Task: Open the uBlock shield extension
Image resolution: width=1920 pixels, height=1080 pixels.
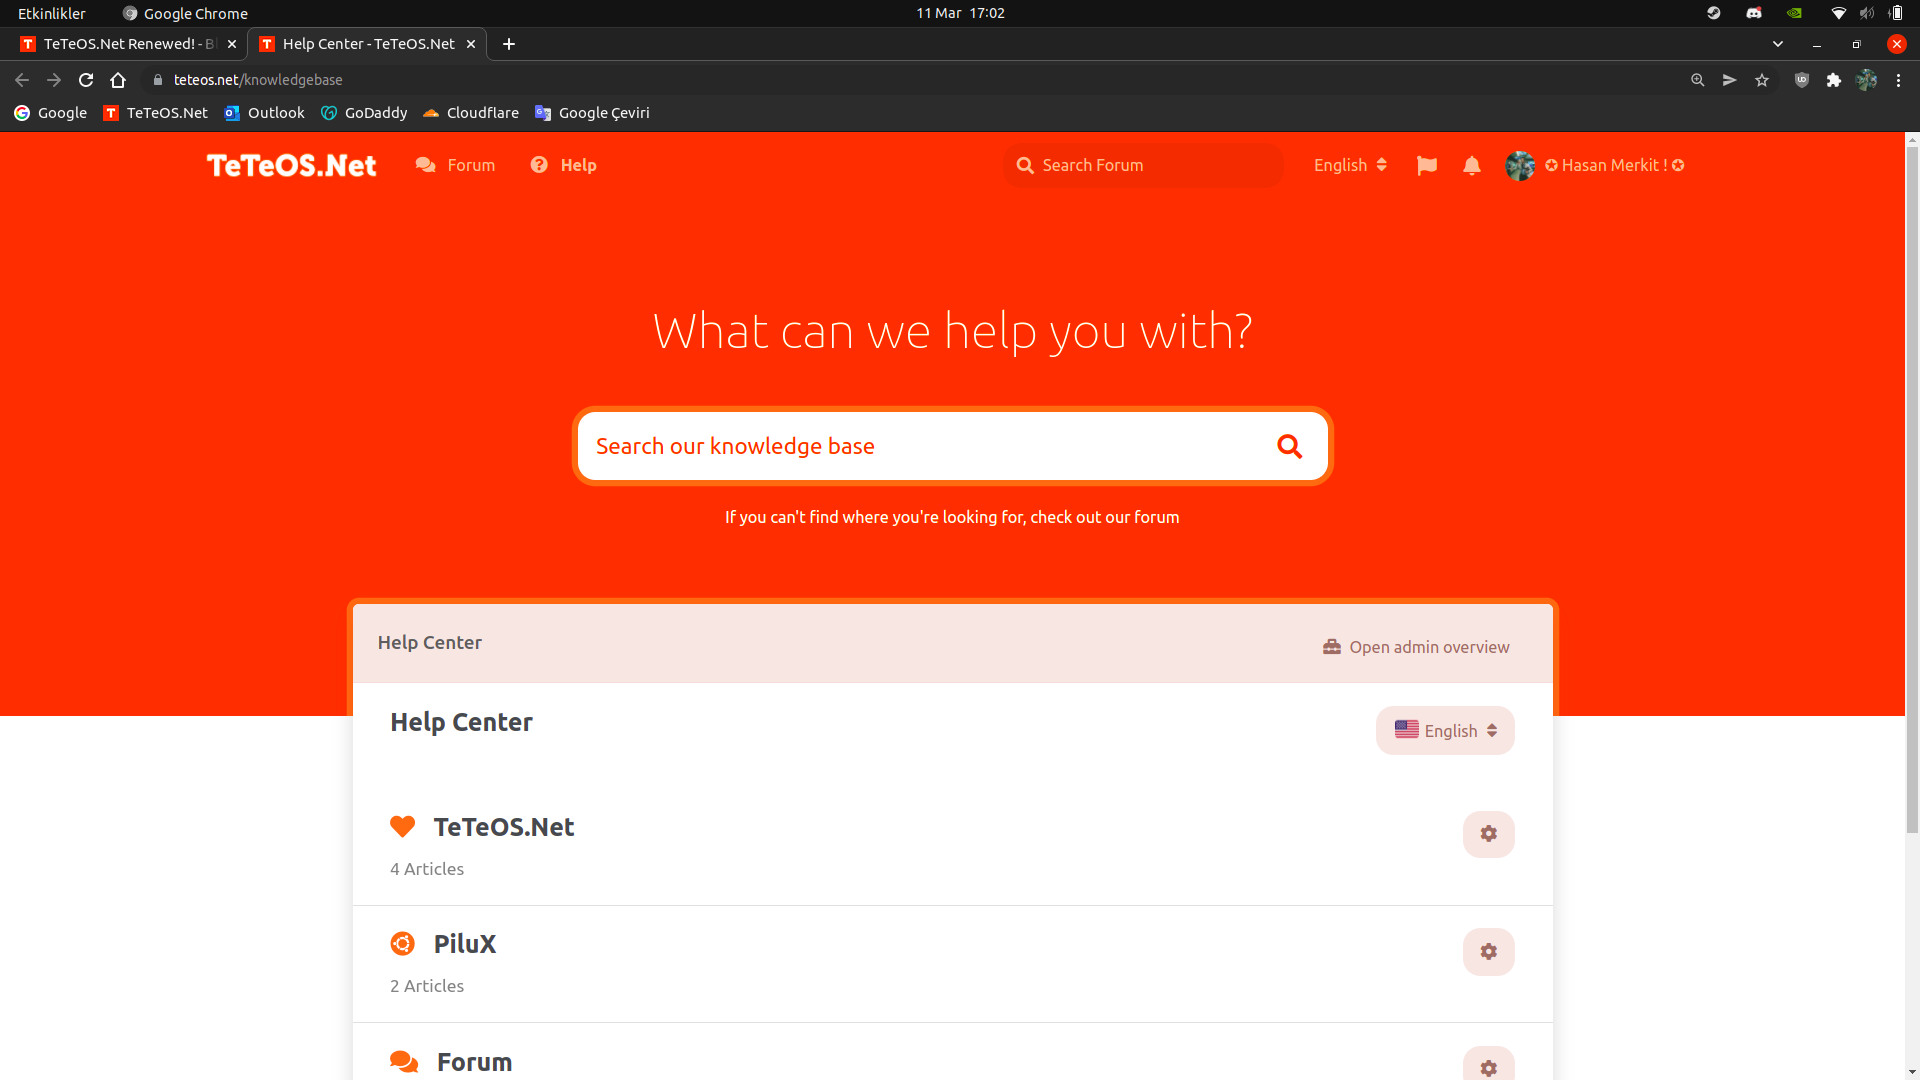Action: pos(1802,80)
